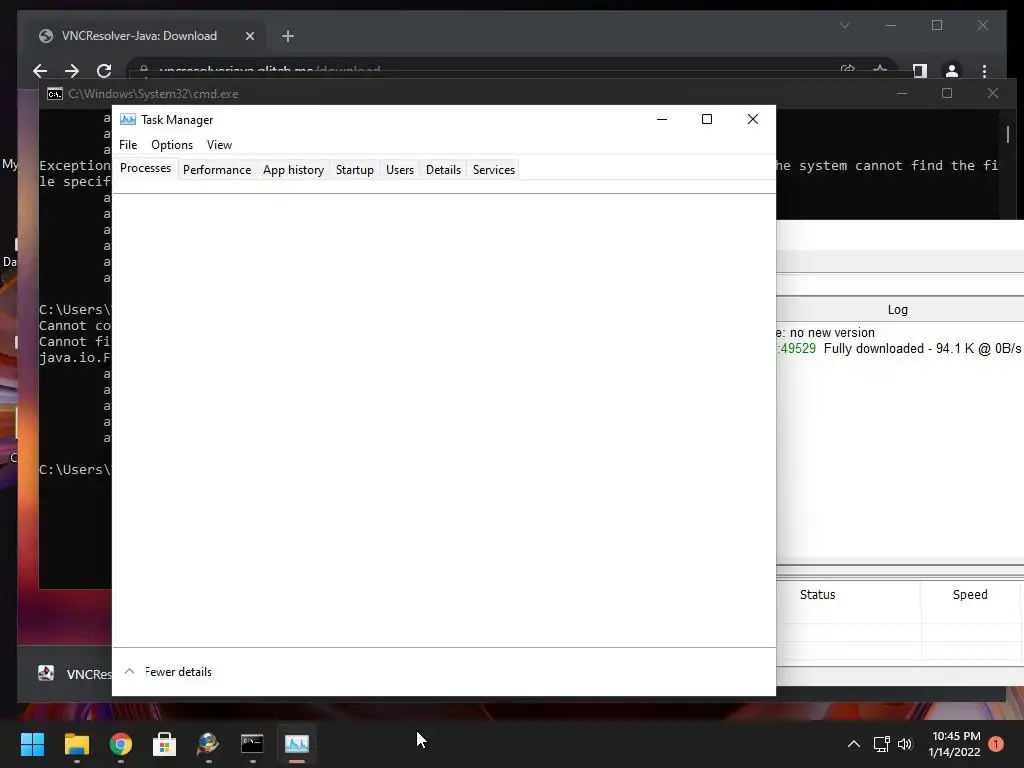Viewport: 1024px width, 768px height.
Task: Close the cmd.exe window
Action: tap(993, 94)
